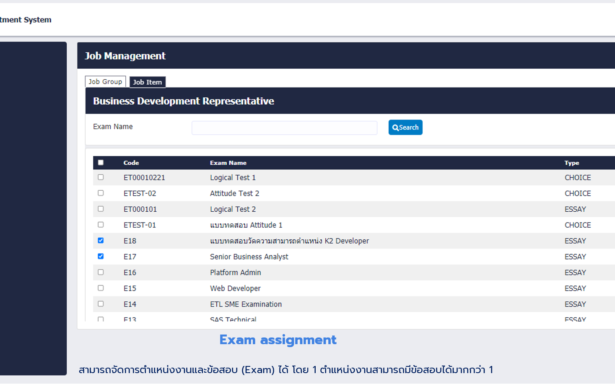
Task: Toggle the select-all checkbox in the table header
Action: (101, 162)
